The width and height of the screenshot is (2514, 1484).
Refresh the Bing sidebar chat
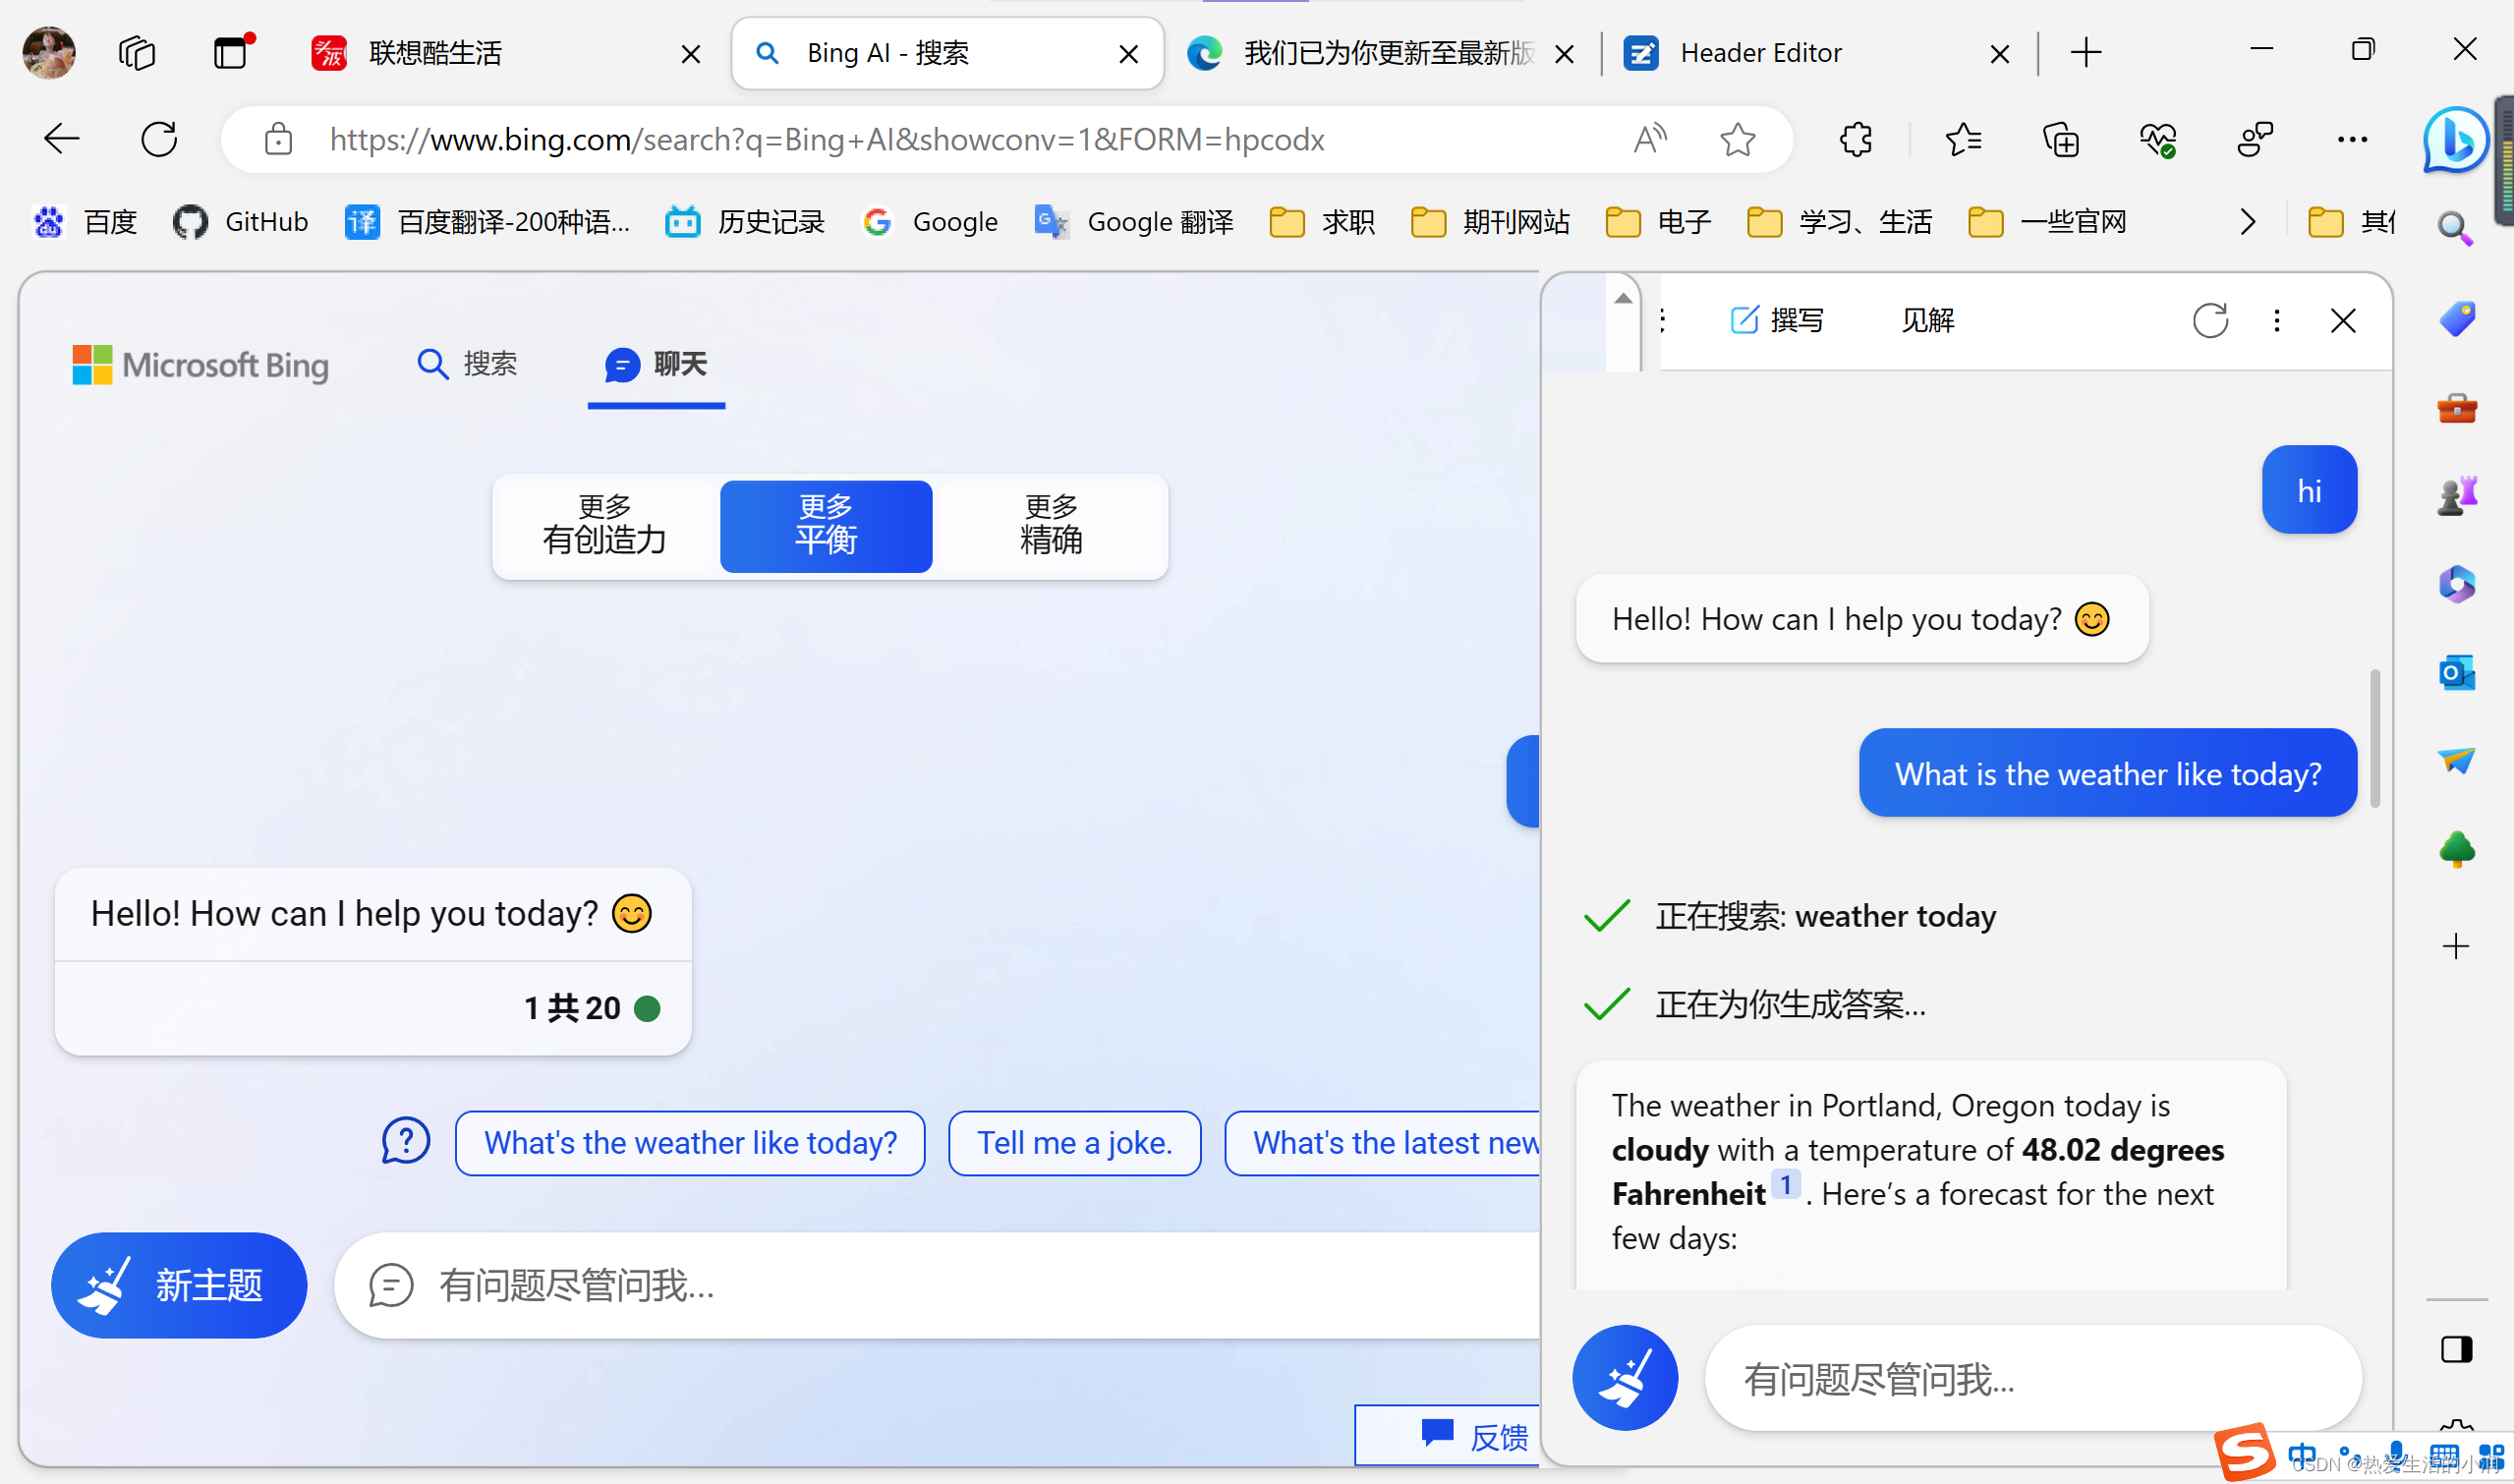[2210, 320]
